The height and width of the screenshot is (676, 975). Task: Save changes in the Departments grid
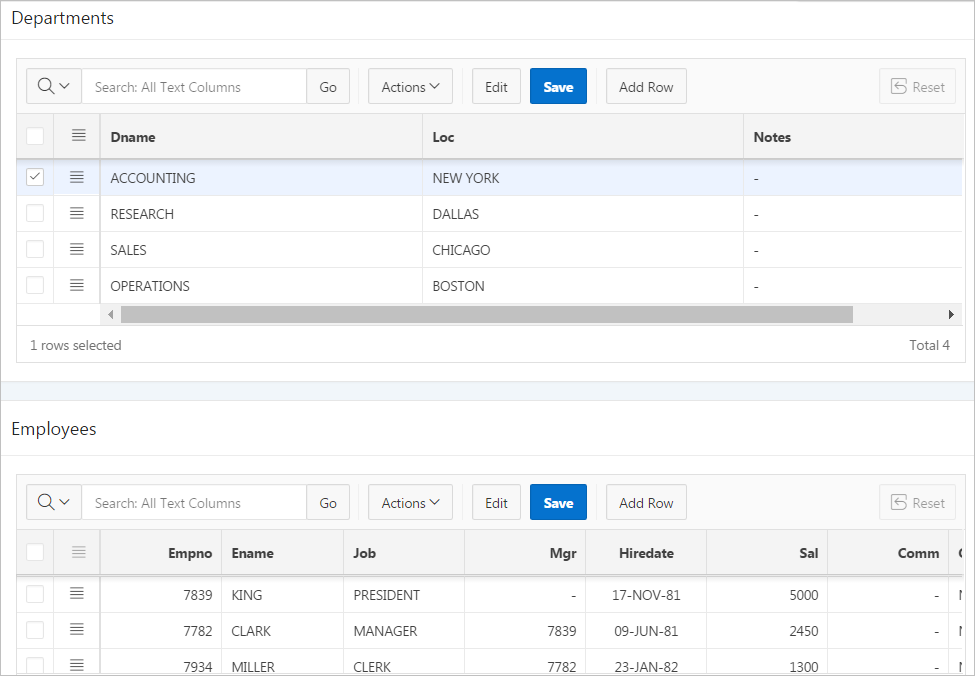click(x=558, y=86)
